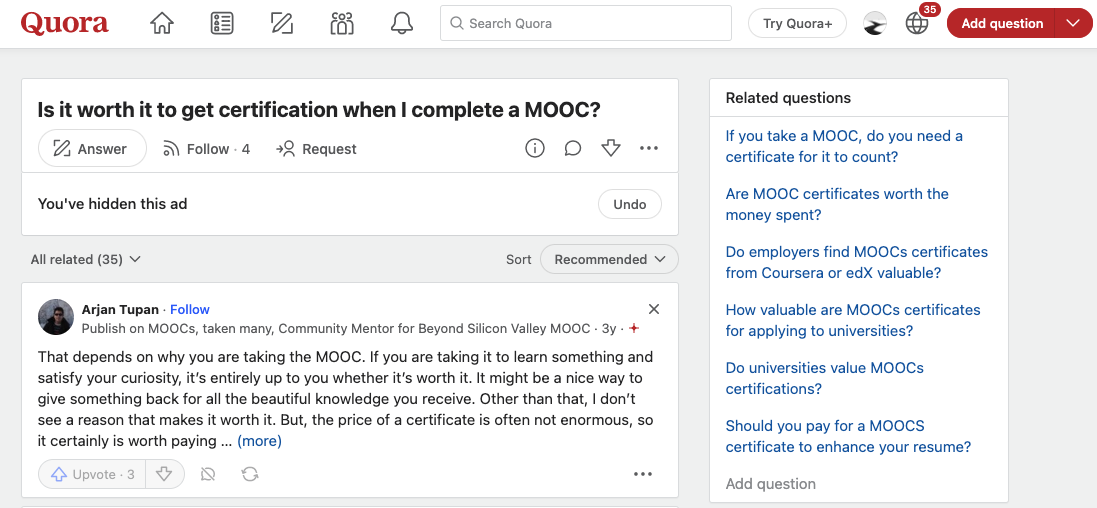Downvote Arjan Tupan's answer

[x=164, y=474]
